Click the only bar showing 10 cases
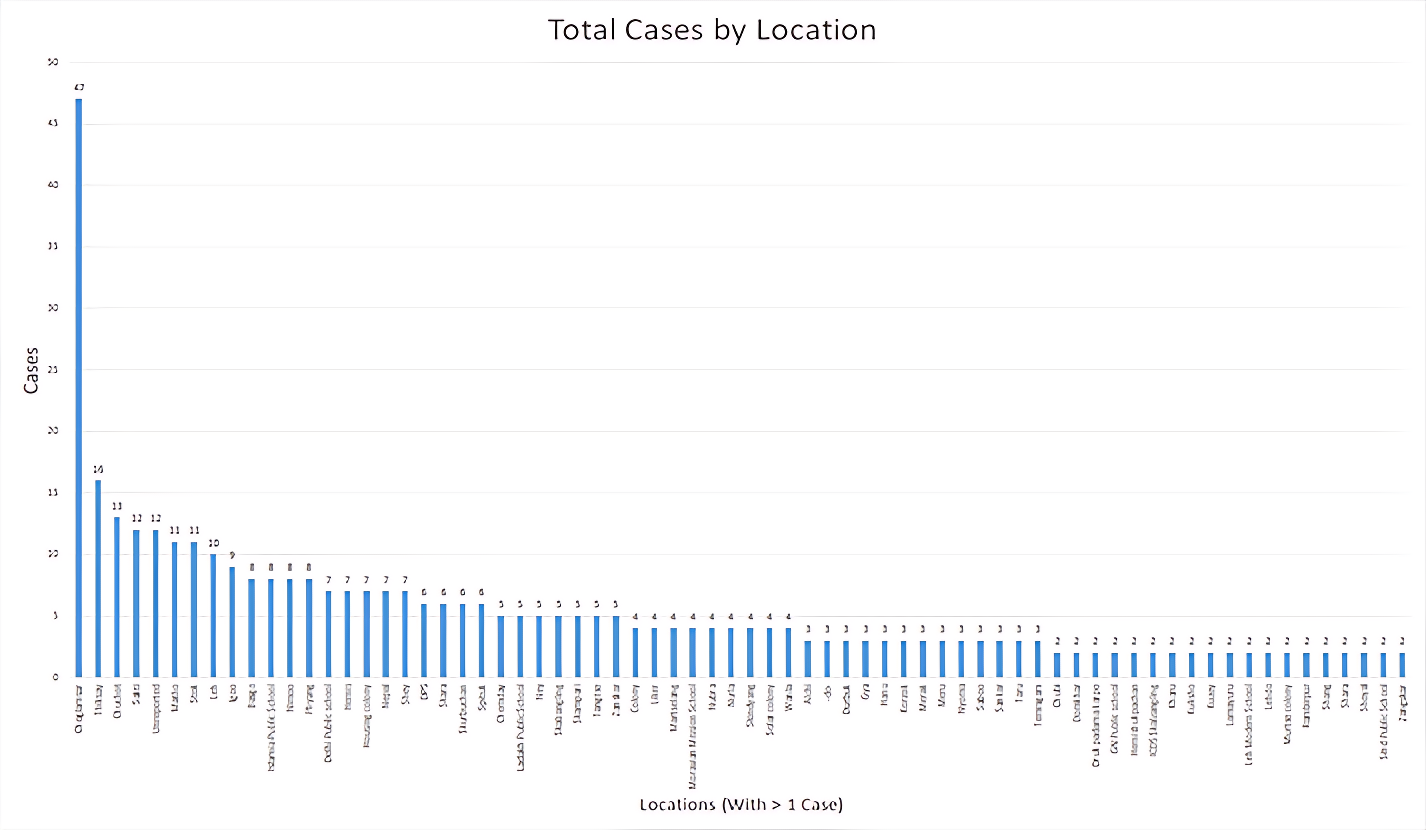Image resolution: width=1426 pixels, height=830 pixels. point(213,615)
